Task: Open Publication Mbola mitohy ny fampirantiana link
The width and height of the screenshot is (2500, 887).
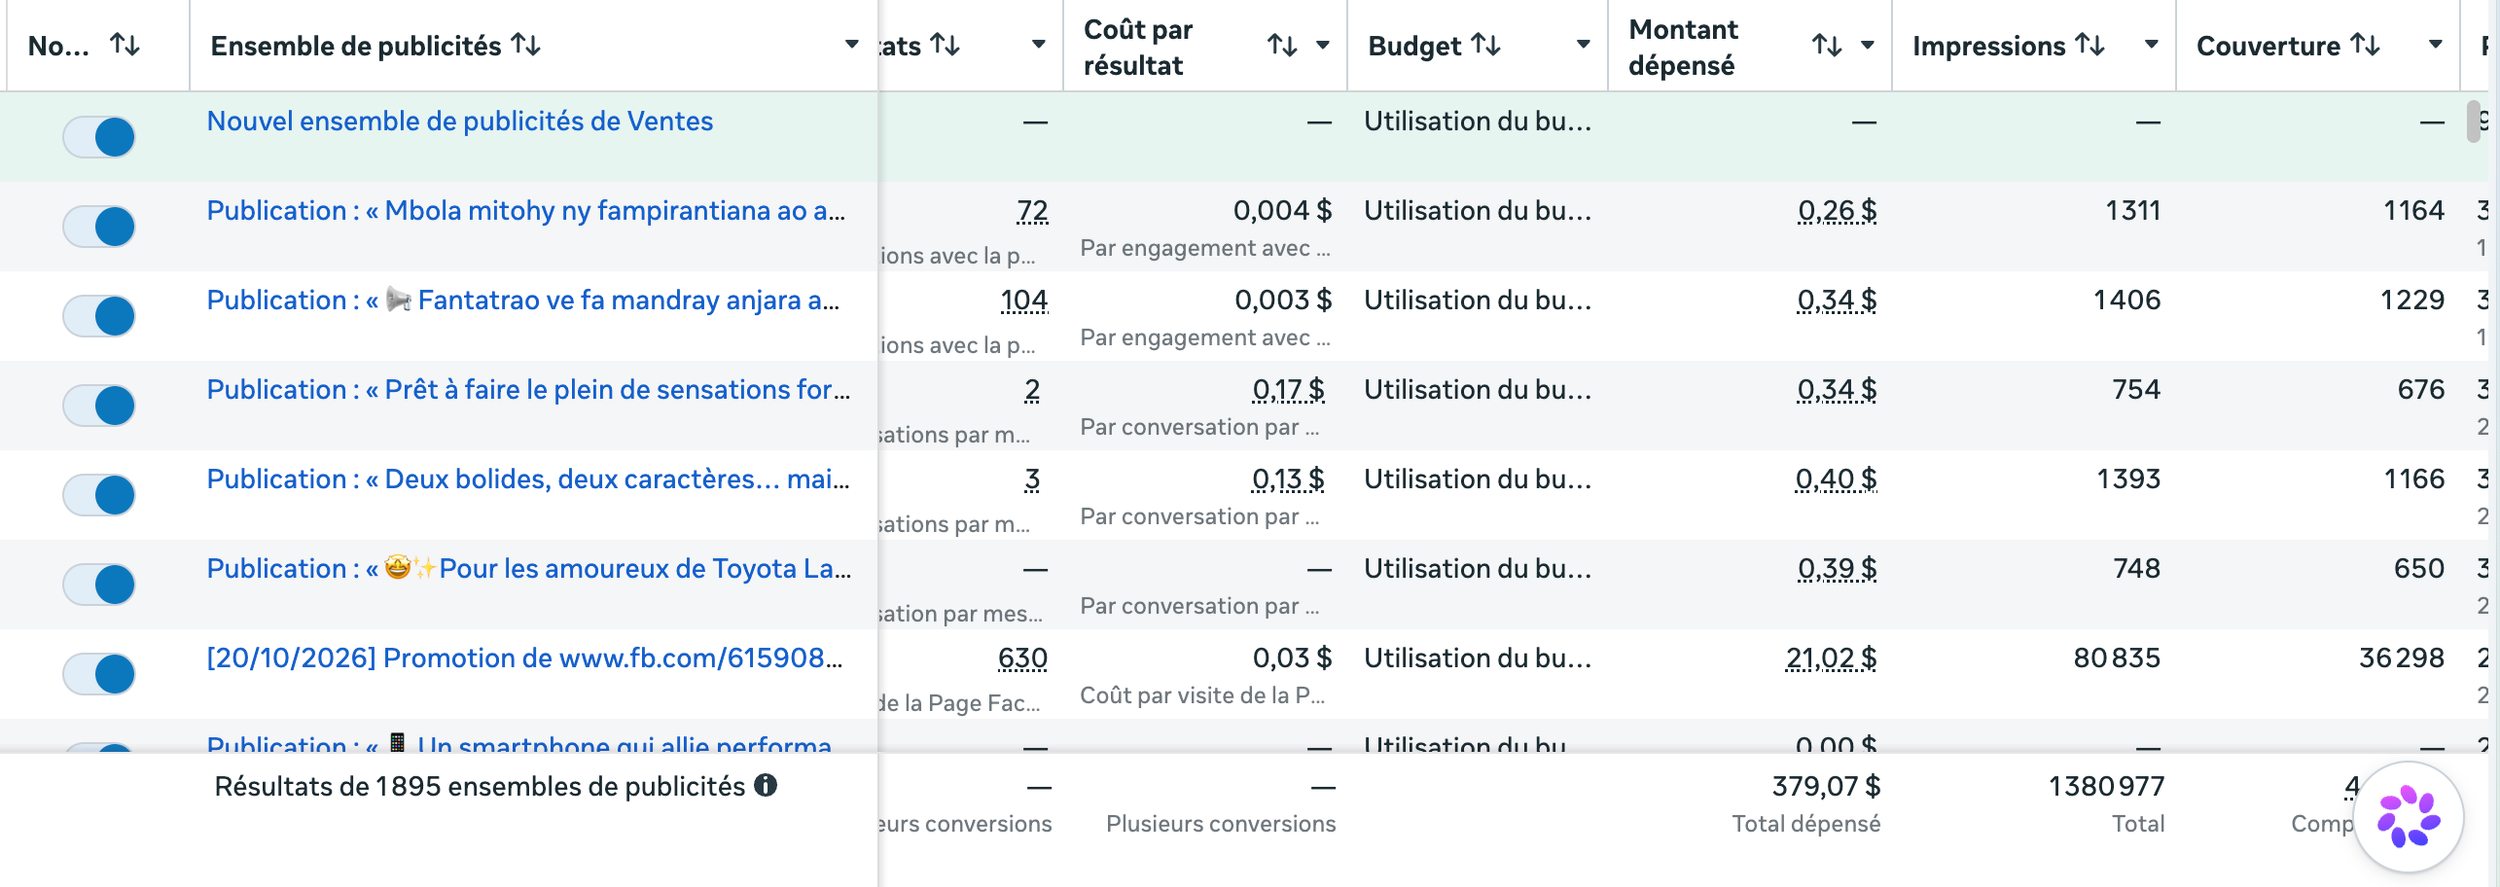Action: [x=526, y=211]
